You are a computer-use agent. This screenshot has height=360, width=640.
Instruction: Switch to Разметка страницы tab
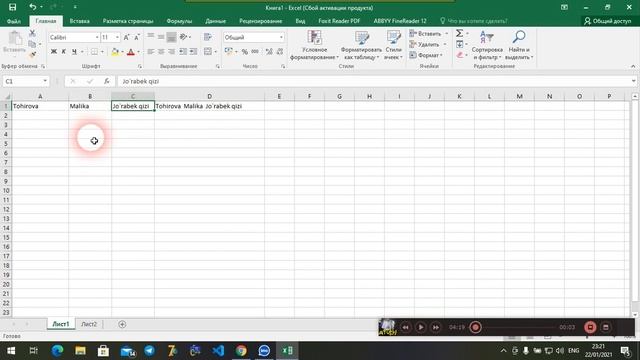coord(128,21)
